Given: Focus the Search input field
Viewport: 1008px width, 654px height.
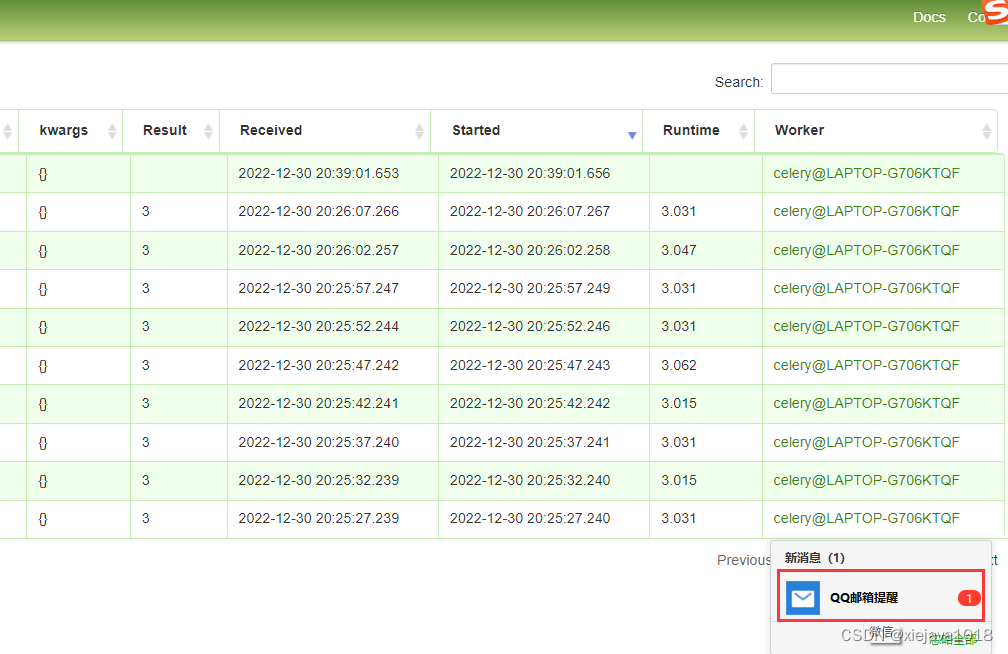Looking at the screenshot, I should tap(888, 80).
